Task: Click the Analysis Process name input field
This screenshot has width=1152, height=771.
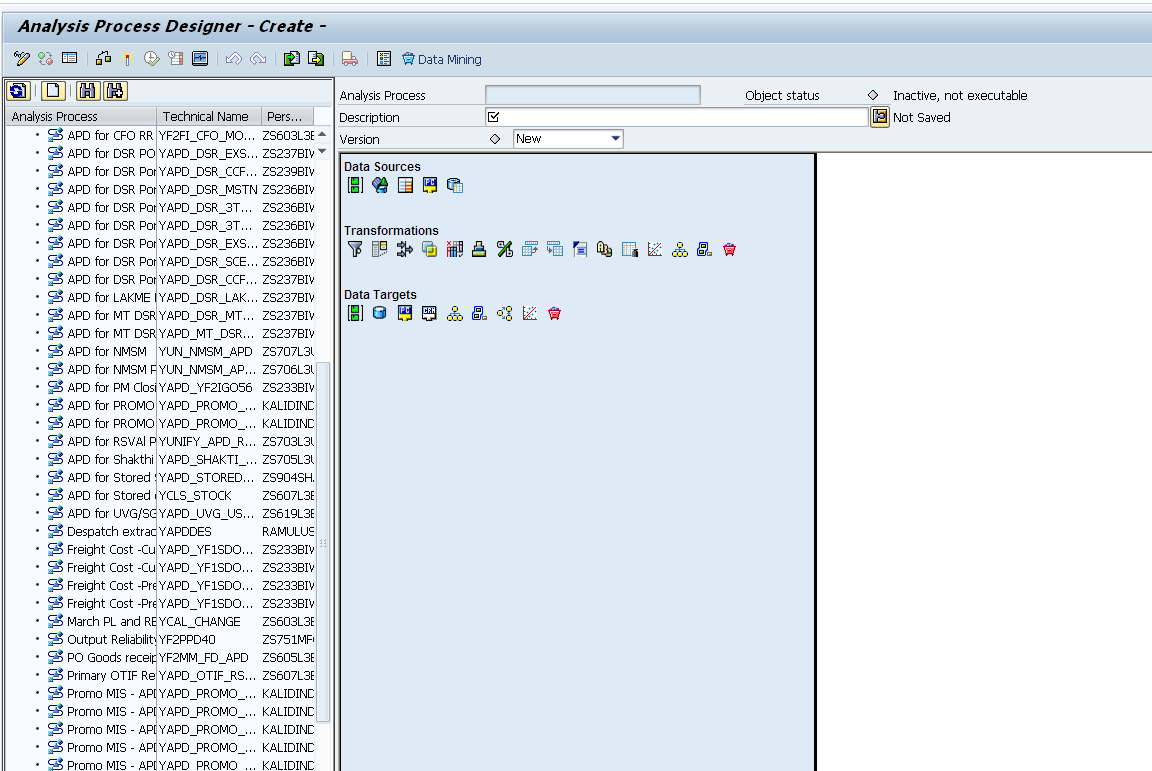Action: coord(592,95)
